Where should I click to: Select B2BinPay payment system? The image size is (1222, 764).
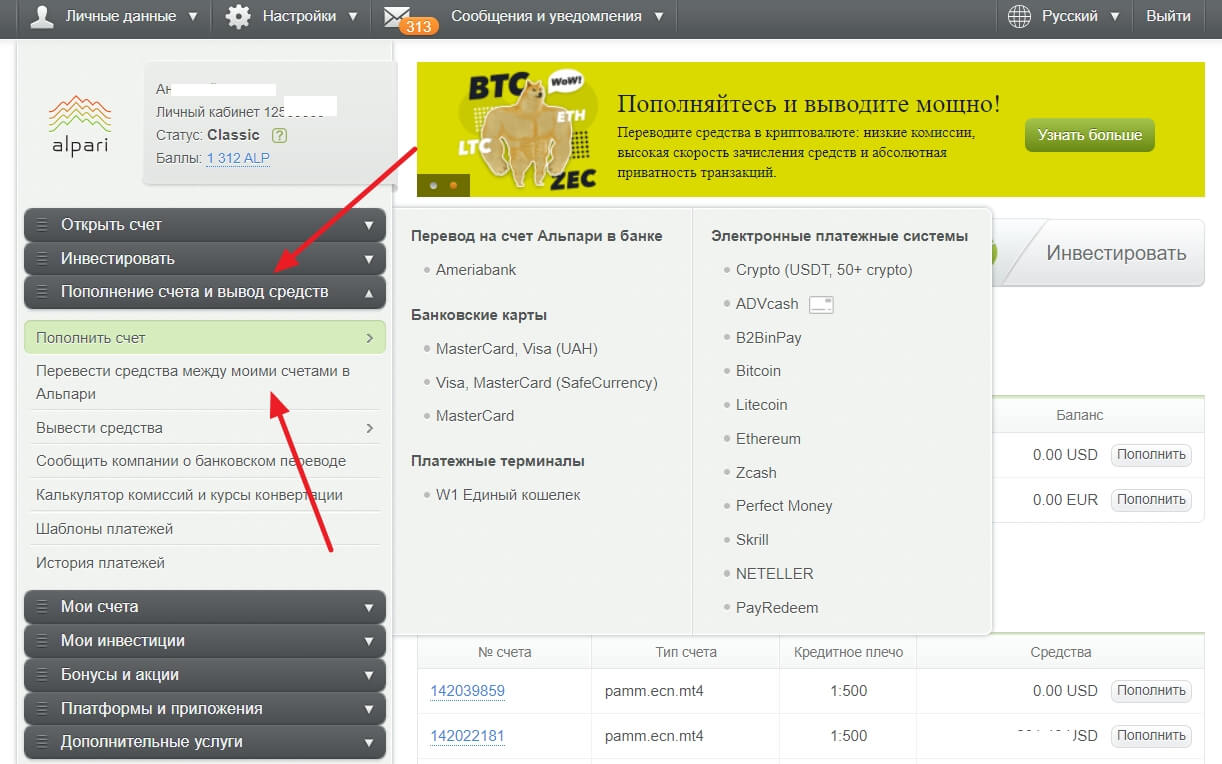pyautogui.click(x=769, y=338)
